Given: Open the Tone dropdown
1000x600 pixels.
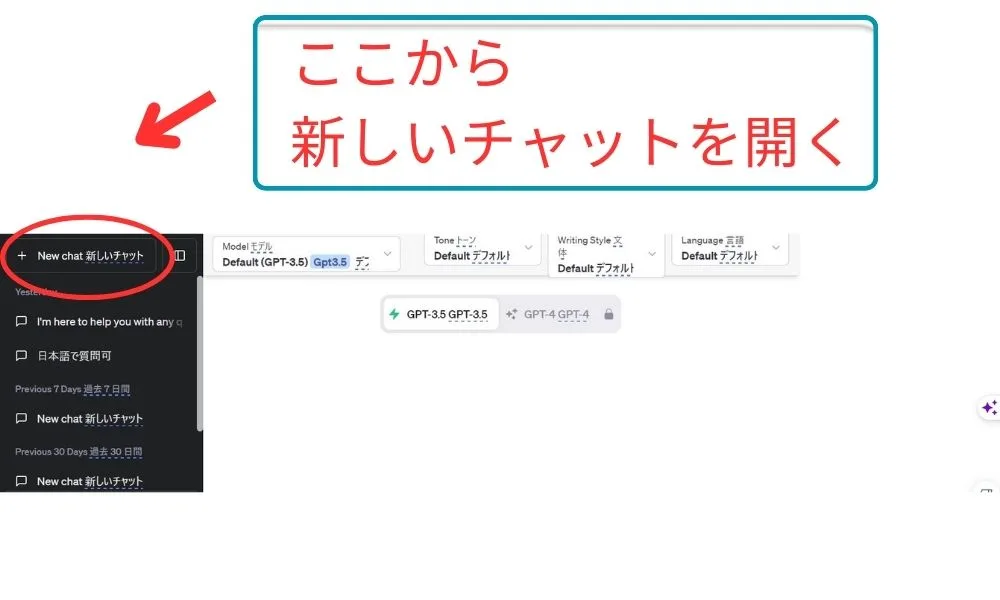Looking at the screenshot, I should click(x=482, y=249).
